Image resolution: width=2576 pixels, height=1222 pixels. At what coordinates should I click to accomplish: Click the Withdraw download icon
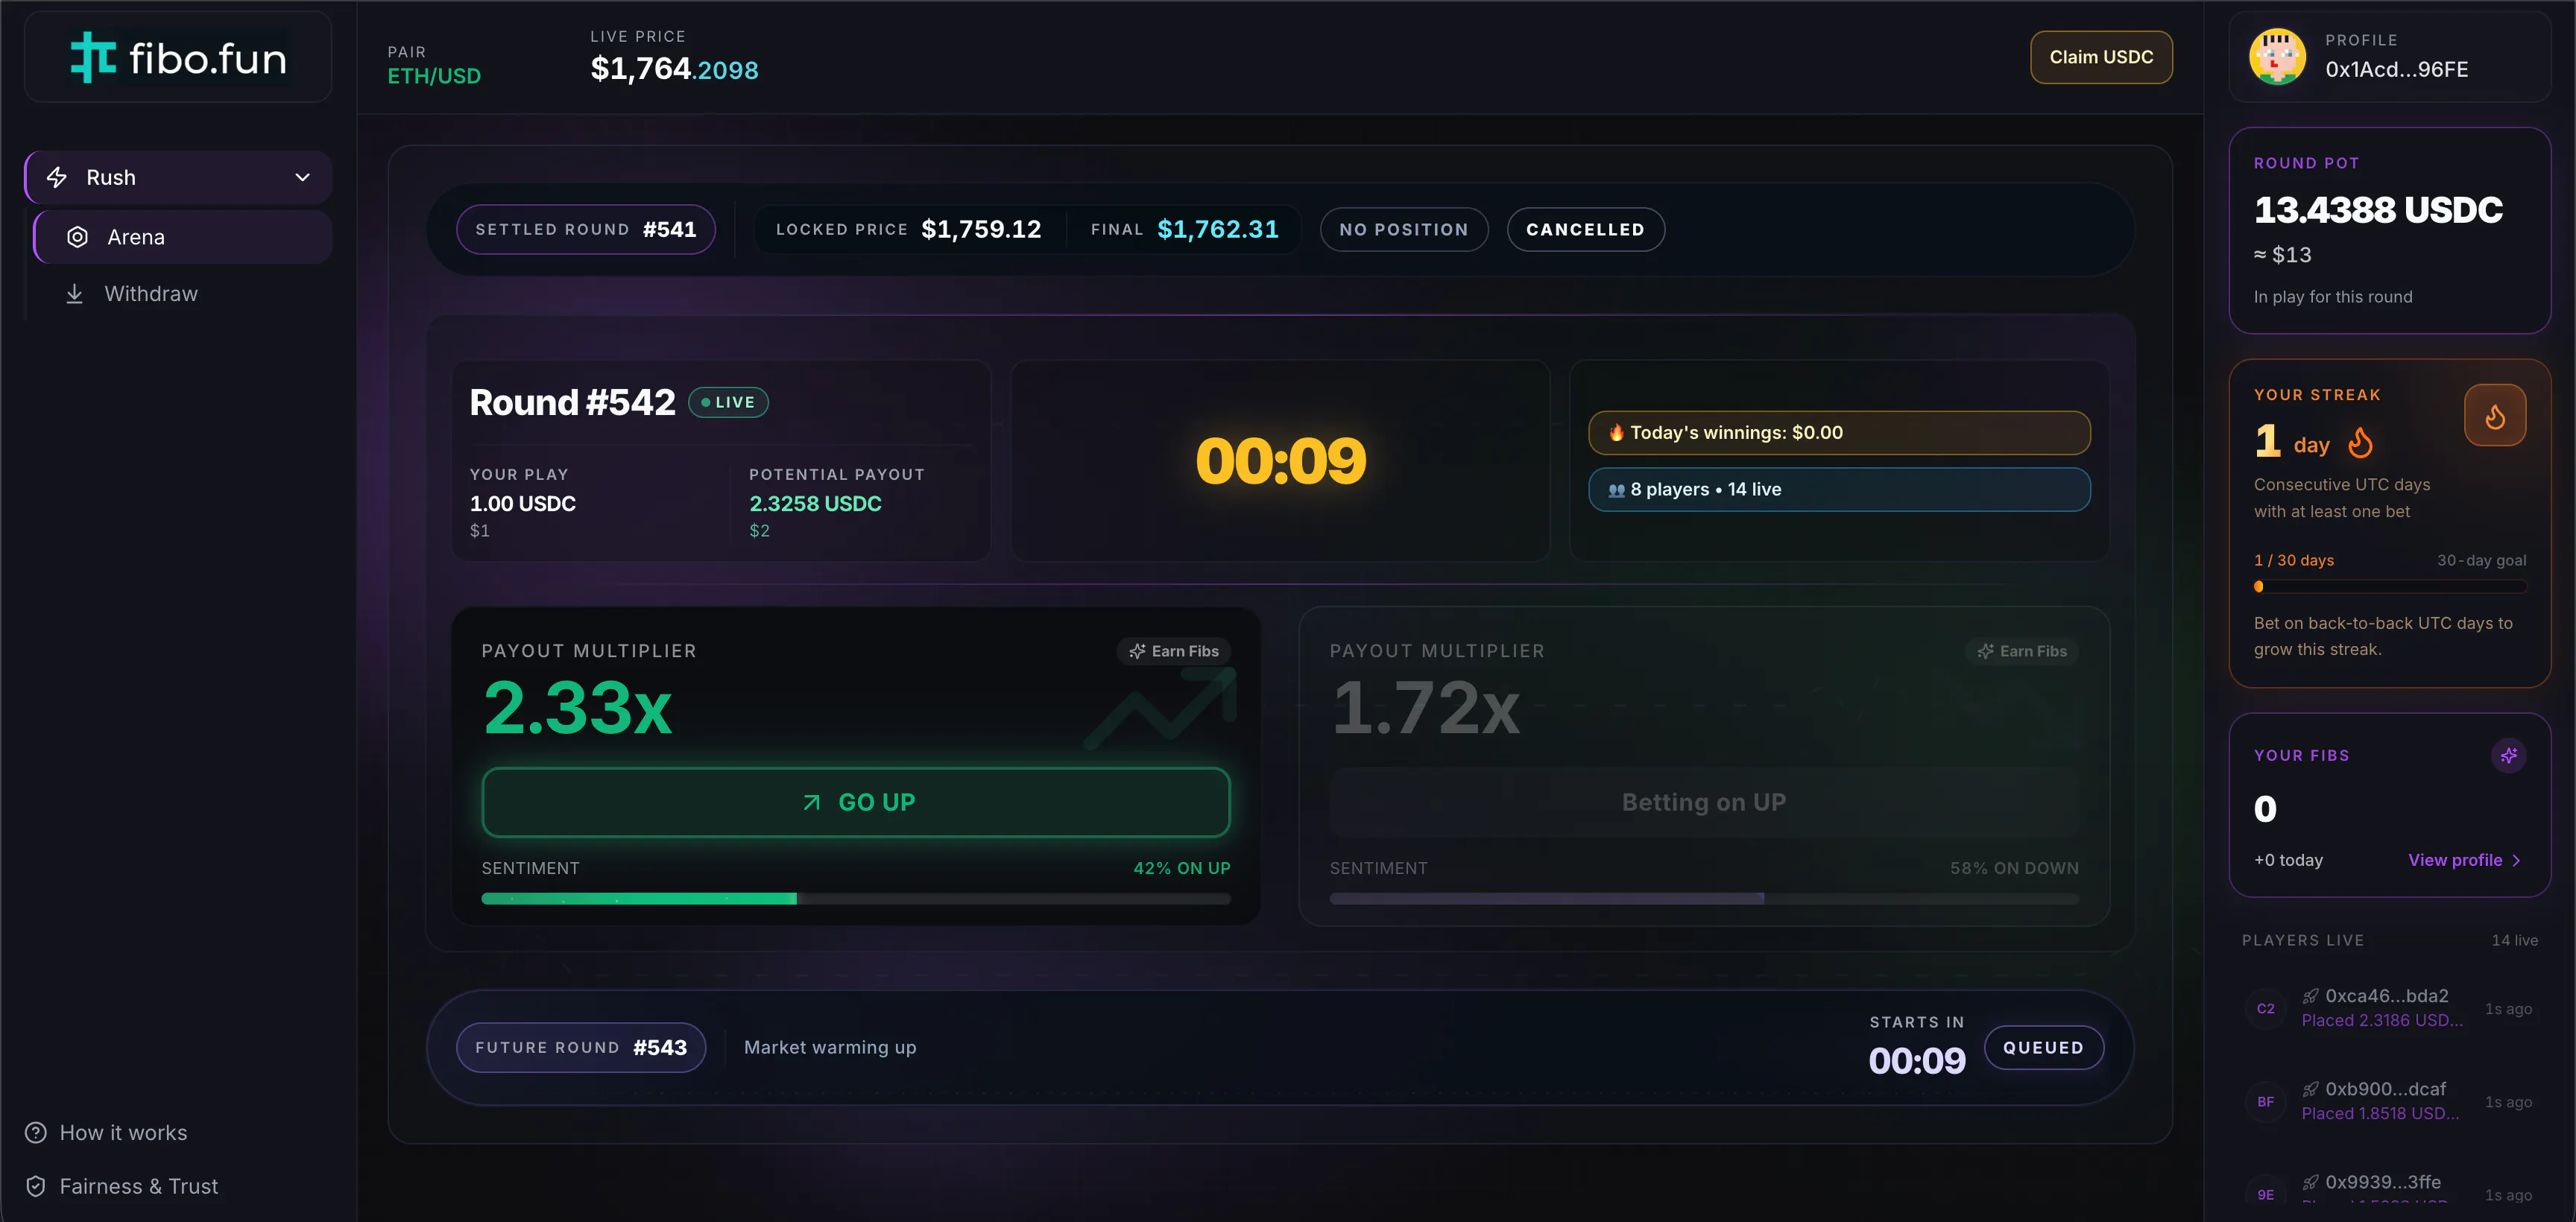tap(74, 294)
